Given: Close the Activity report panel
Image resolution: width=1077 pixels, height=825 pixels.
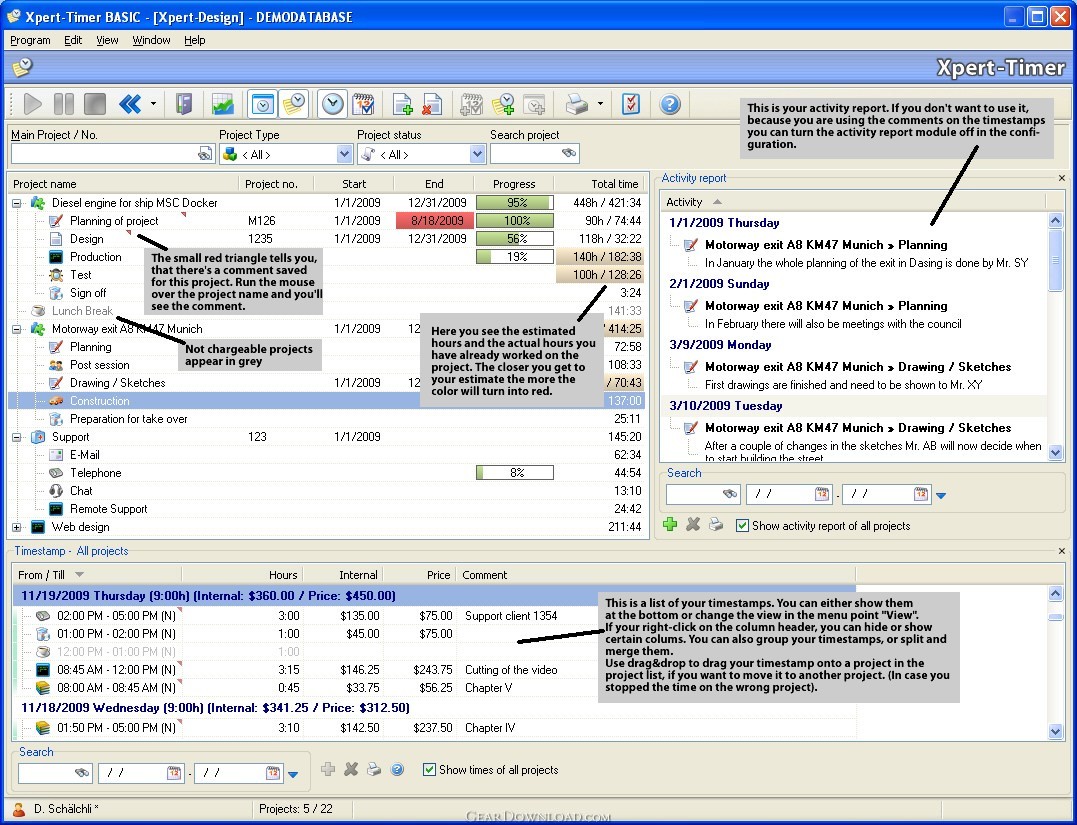Looking at the screenshot, I should click(x=1062, y=178).
